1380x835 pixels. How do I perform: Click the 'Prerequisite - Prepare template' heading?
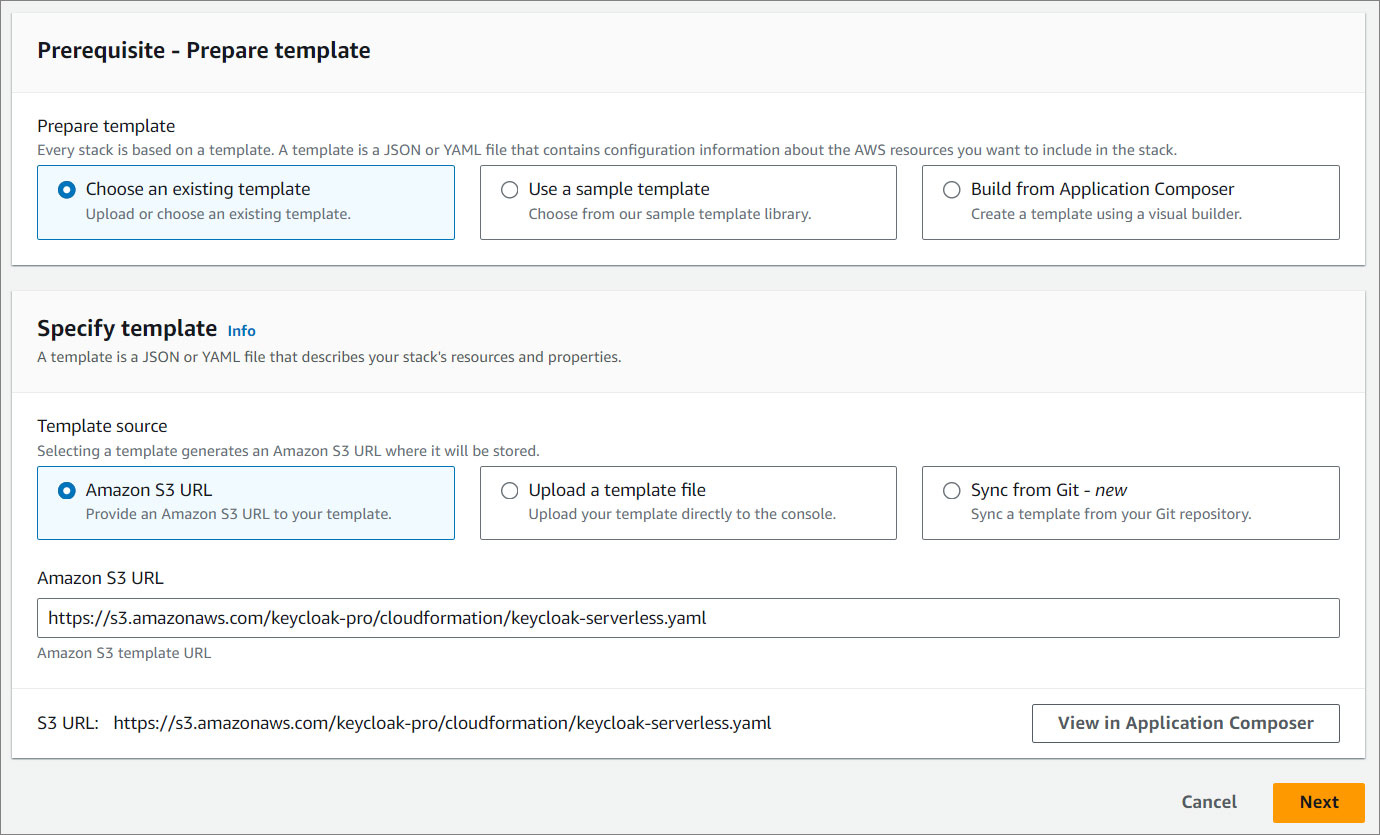(x=204, y=50)
